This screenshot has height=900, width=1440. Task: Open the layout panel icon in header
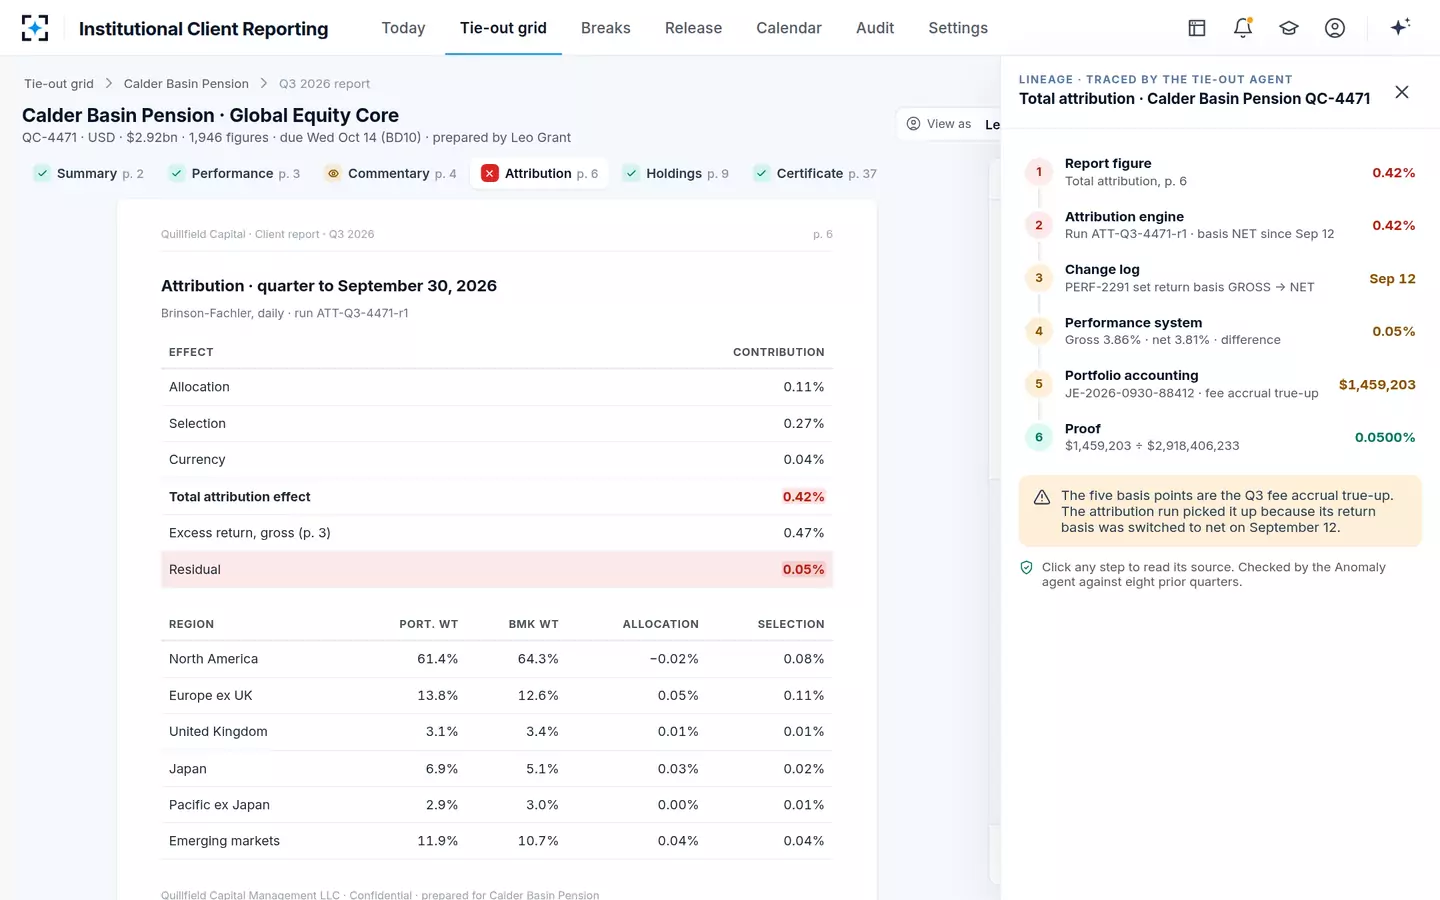coord(1197,28)
